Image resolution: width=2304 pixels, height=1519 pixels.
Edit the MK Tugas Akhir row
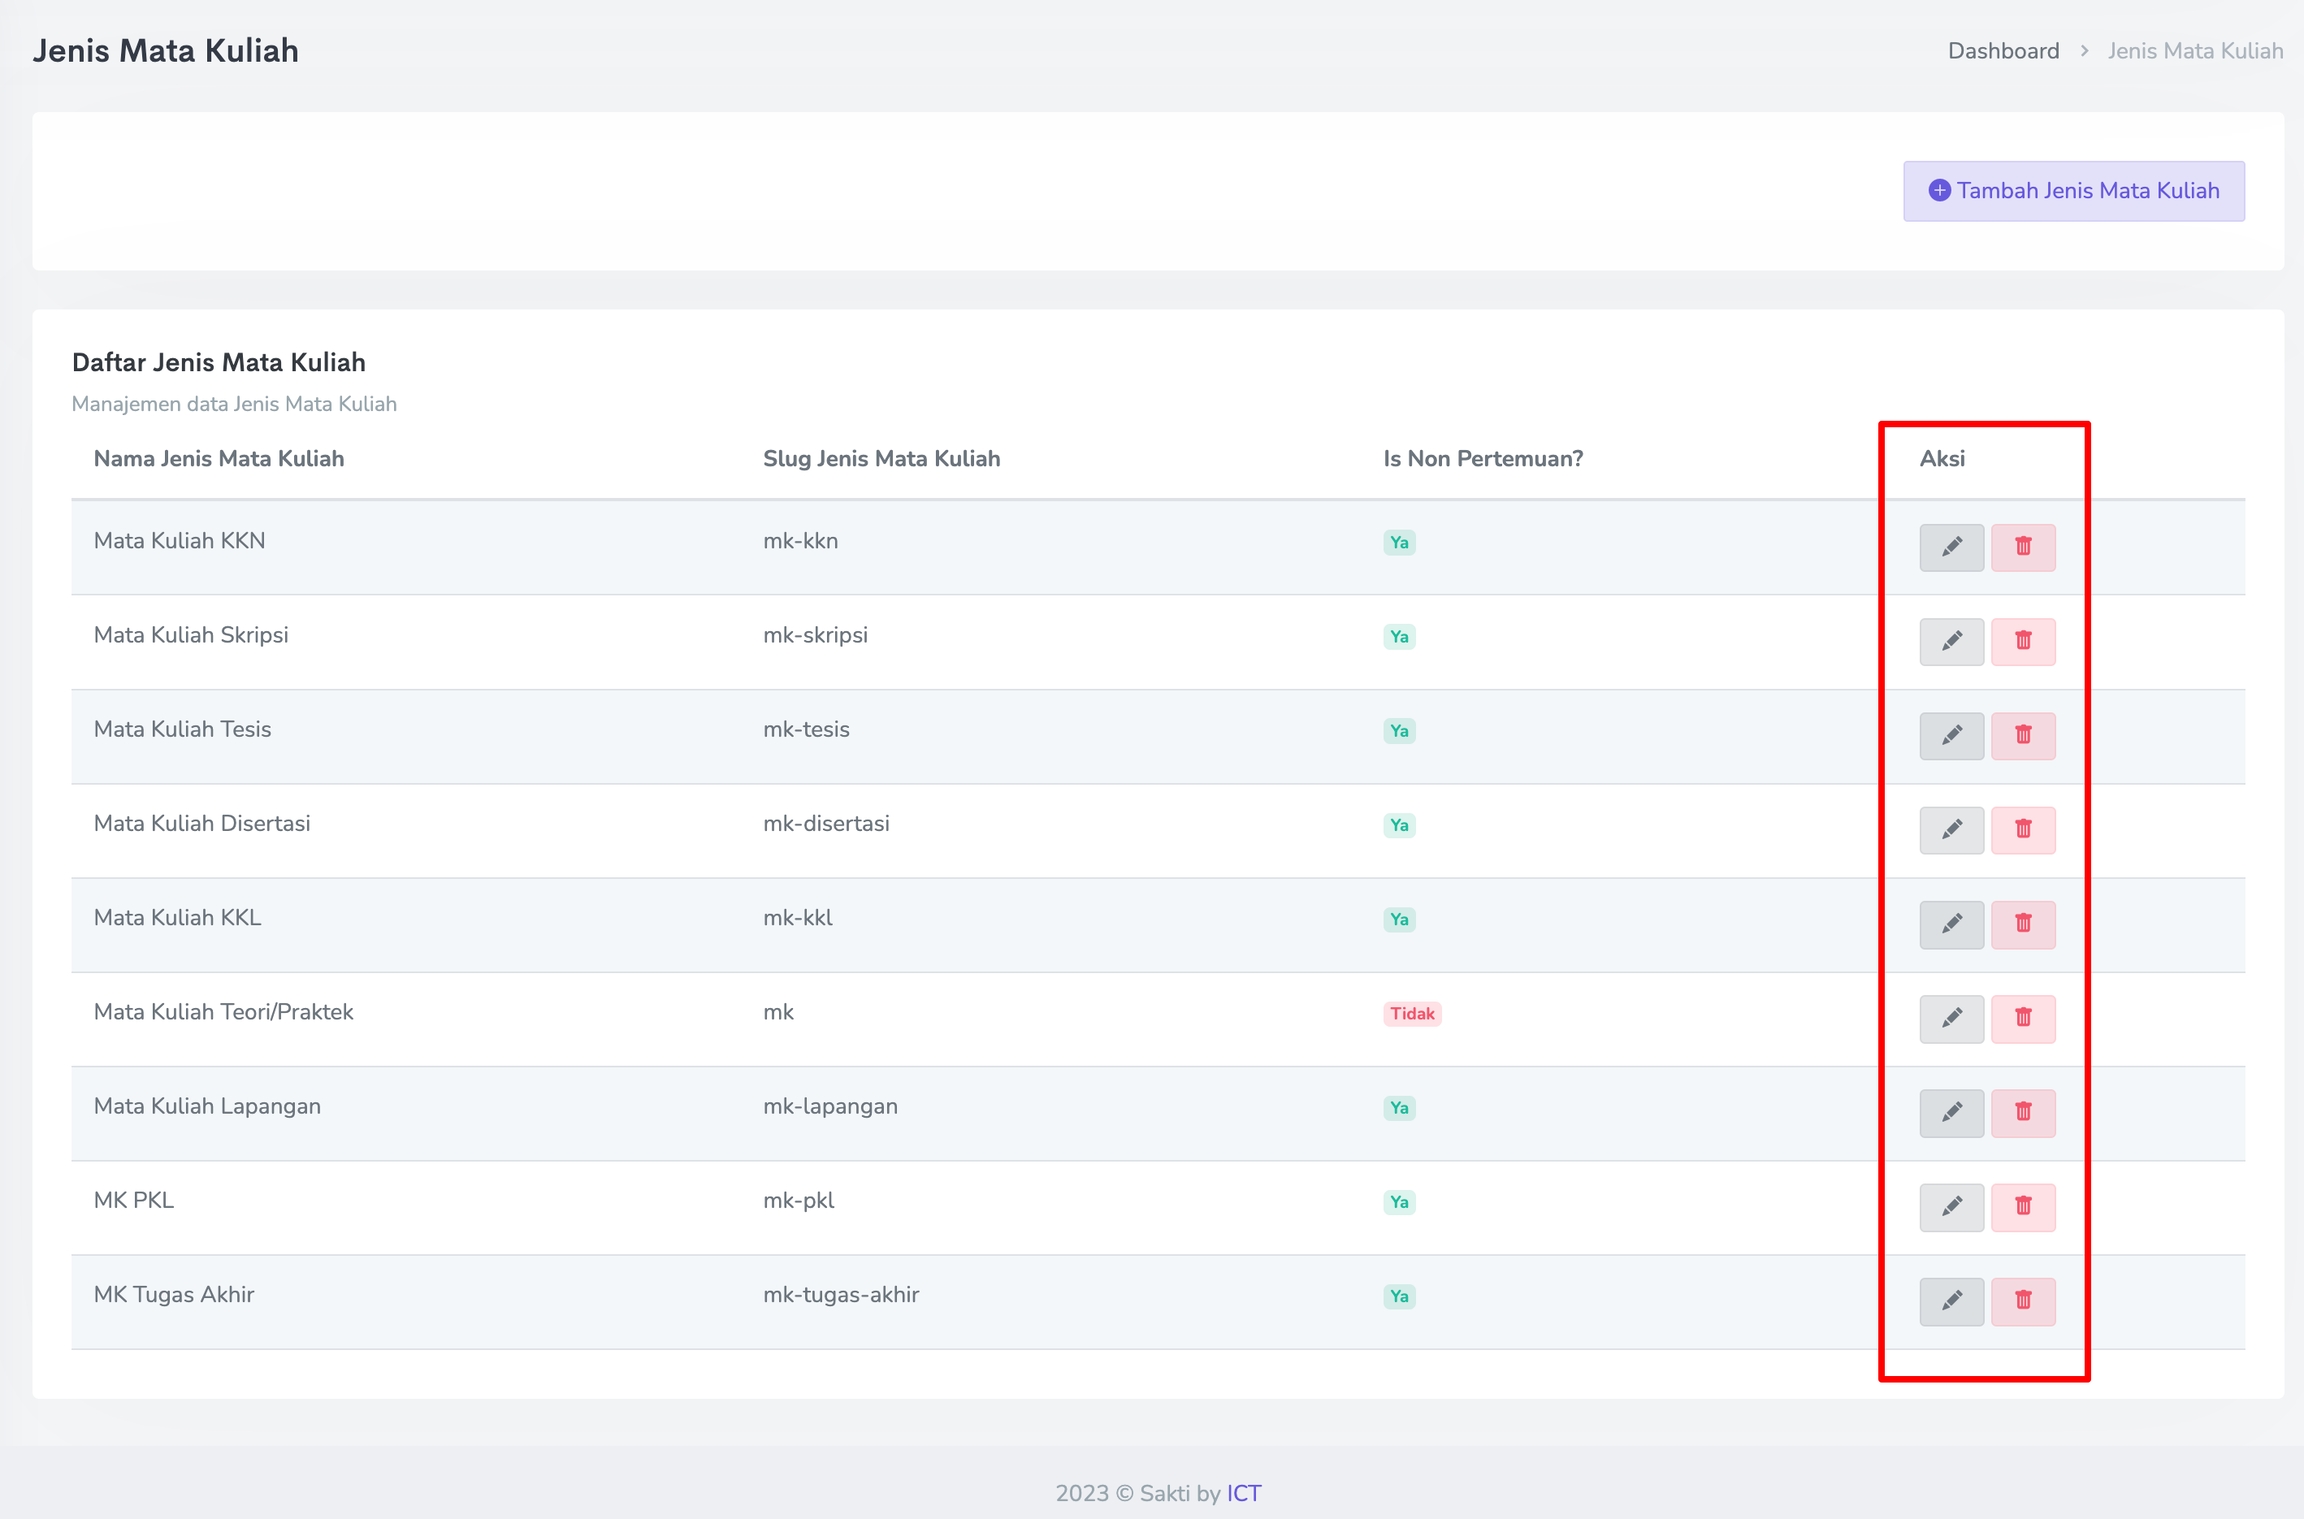pyautogui.click(x=1951, y=1301)
